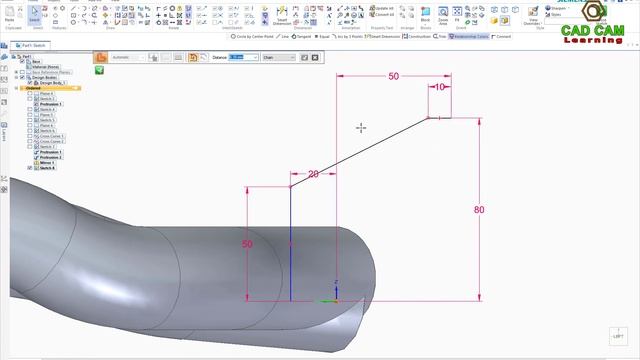Click the Fit view icon
640x360 pixels.
pos(457,14)
